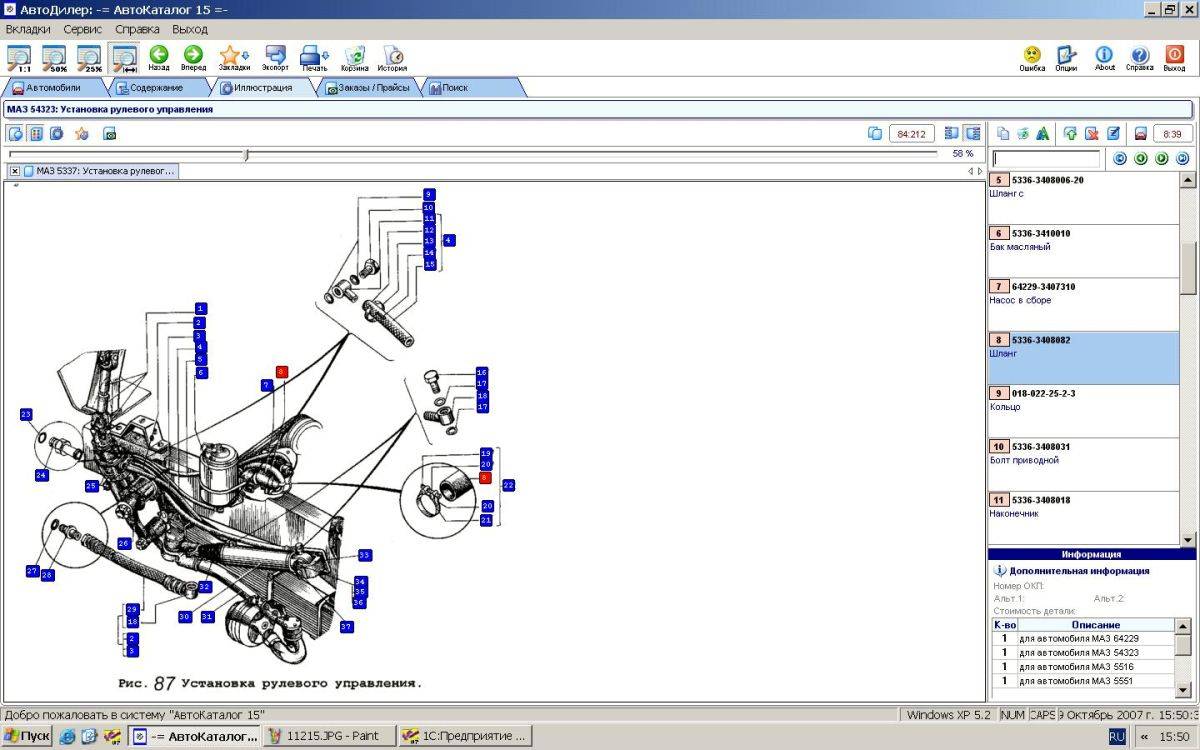Toggle the left panel layout button

point(952,133)
